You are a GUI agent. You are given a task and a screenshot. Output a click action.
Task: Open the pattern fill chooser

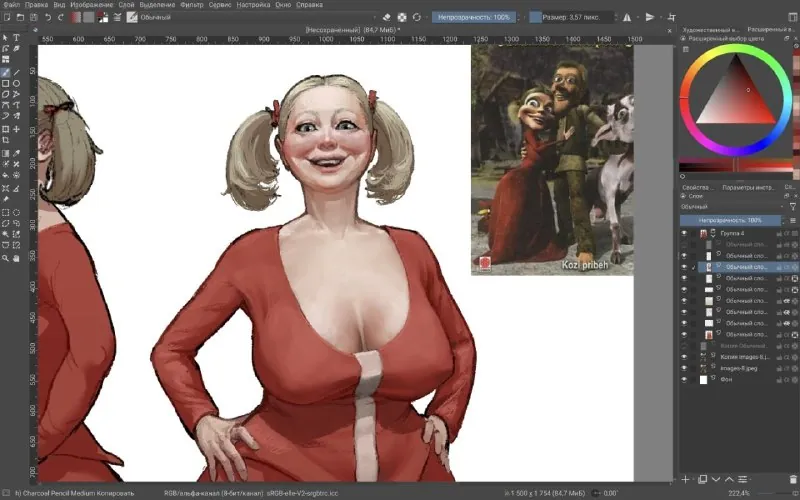(89, 17)
